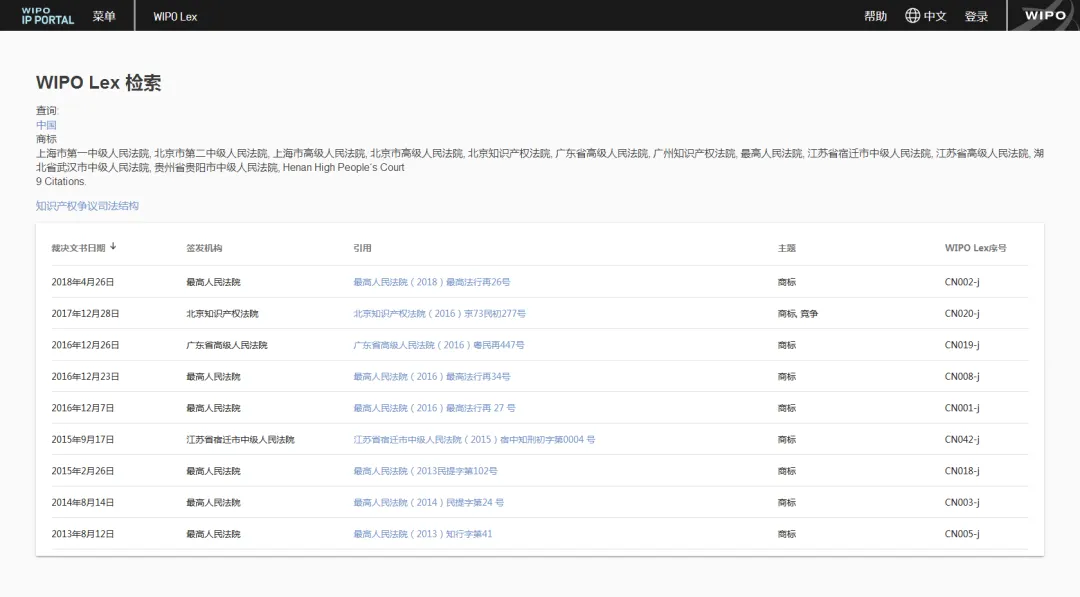Click serial number CN002-j
The width and height of the screenshot is (1080, 597).
962,282
